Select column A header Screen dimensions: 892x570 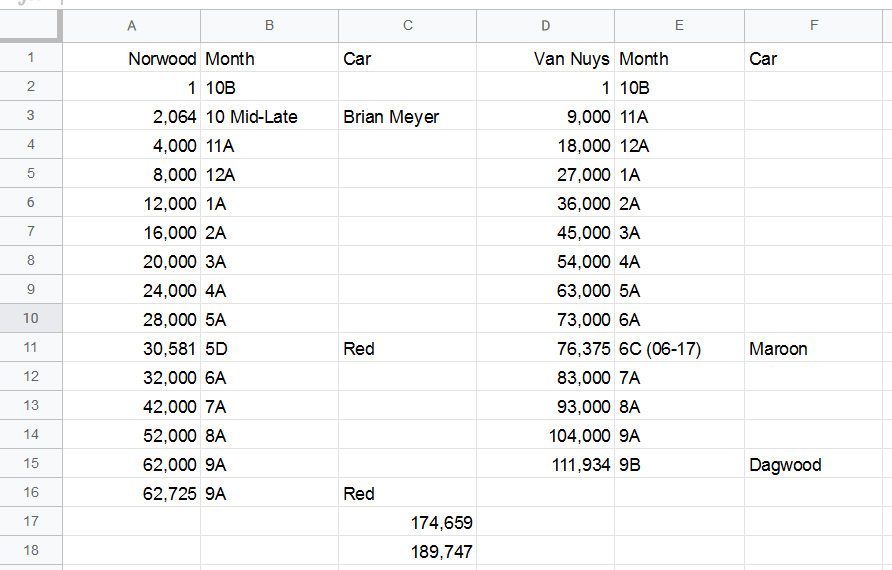(132, 26)
